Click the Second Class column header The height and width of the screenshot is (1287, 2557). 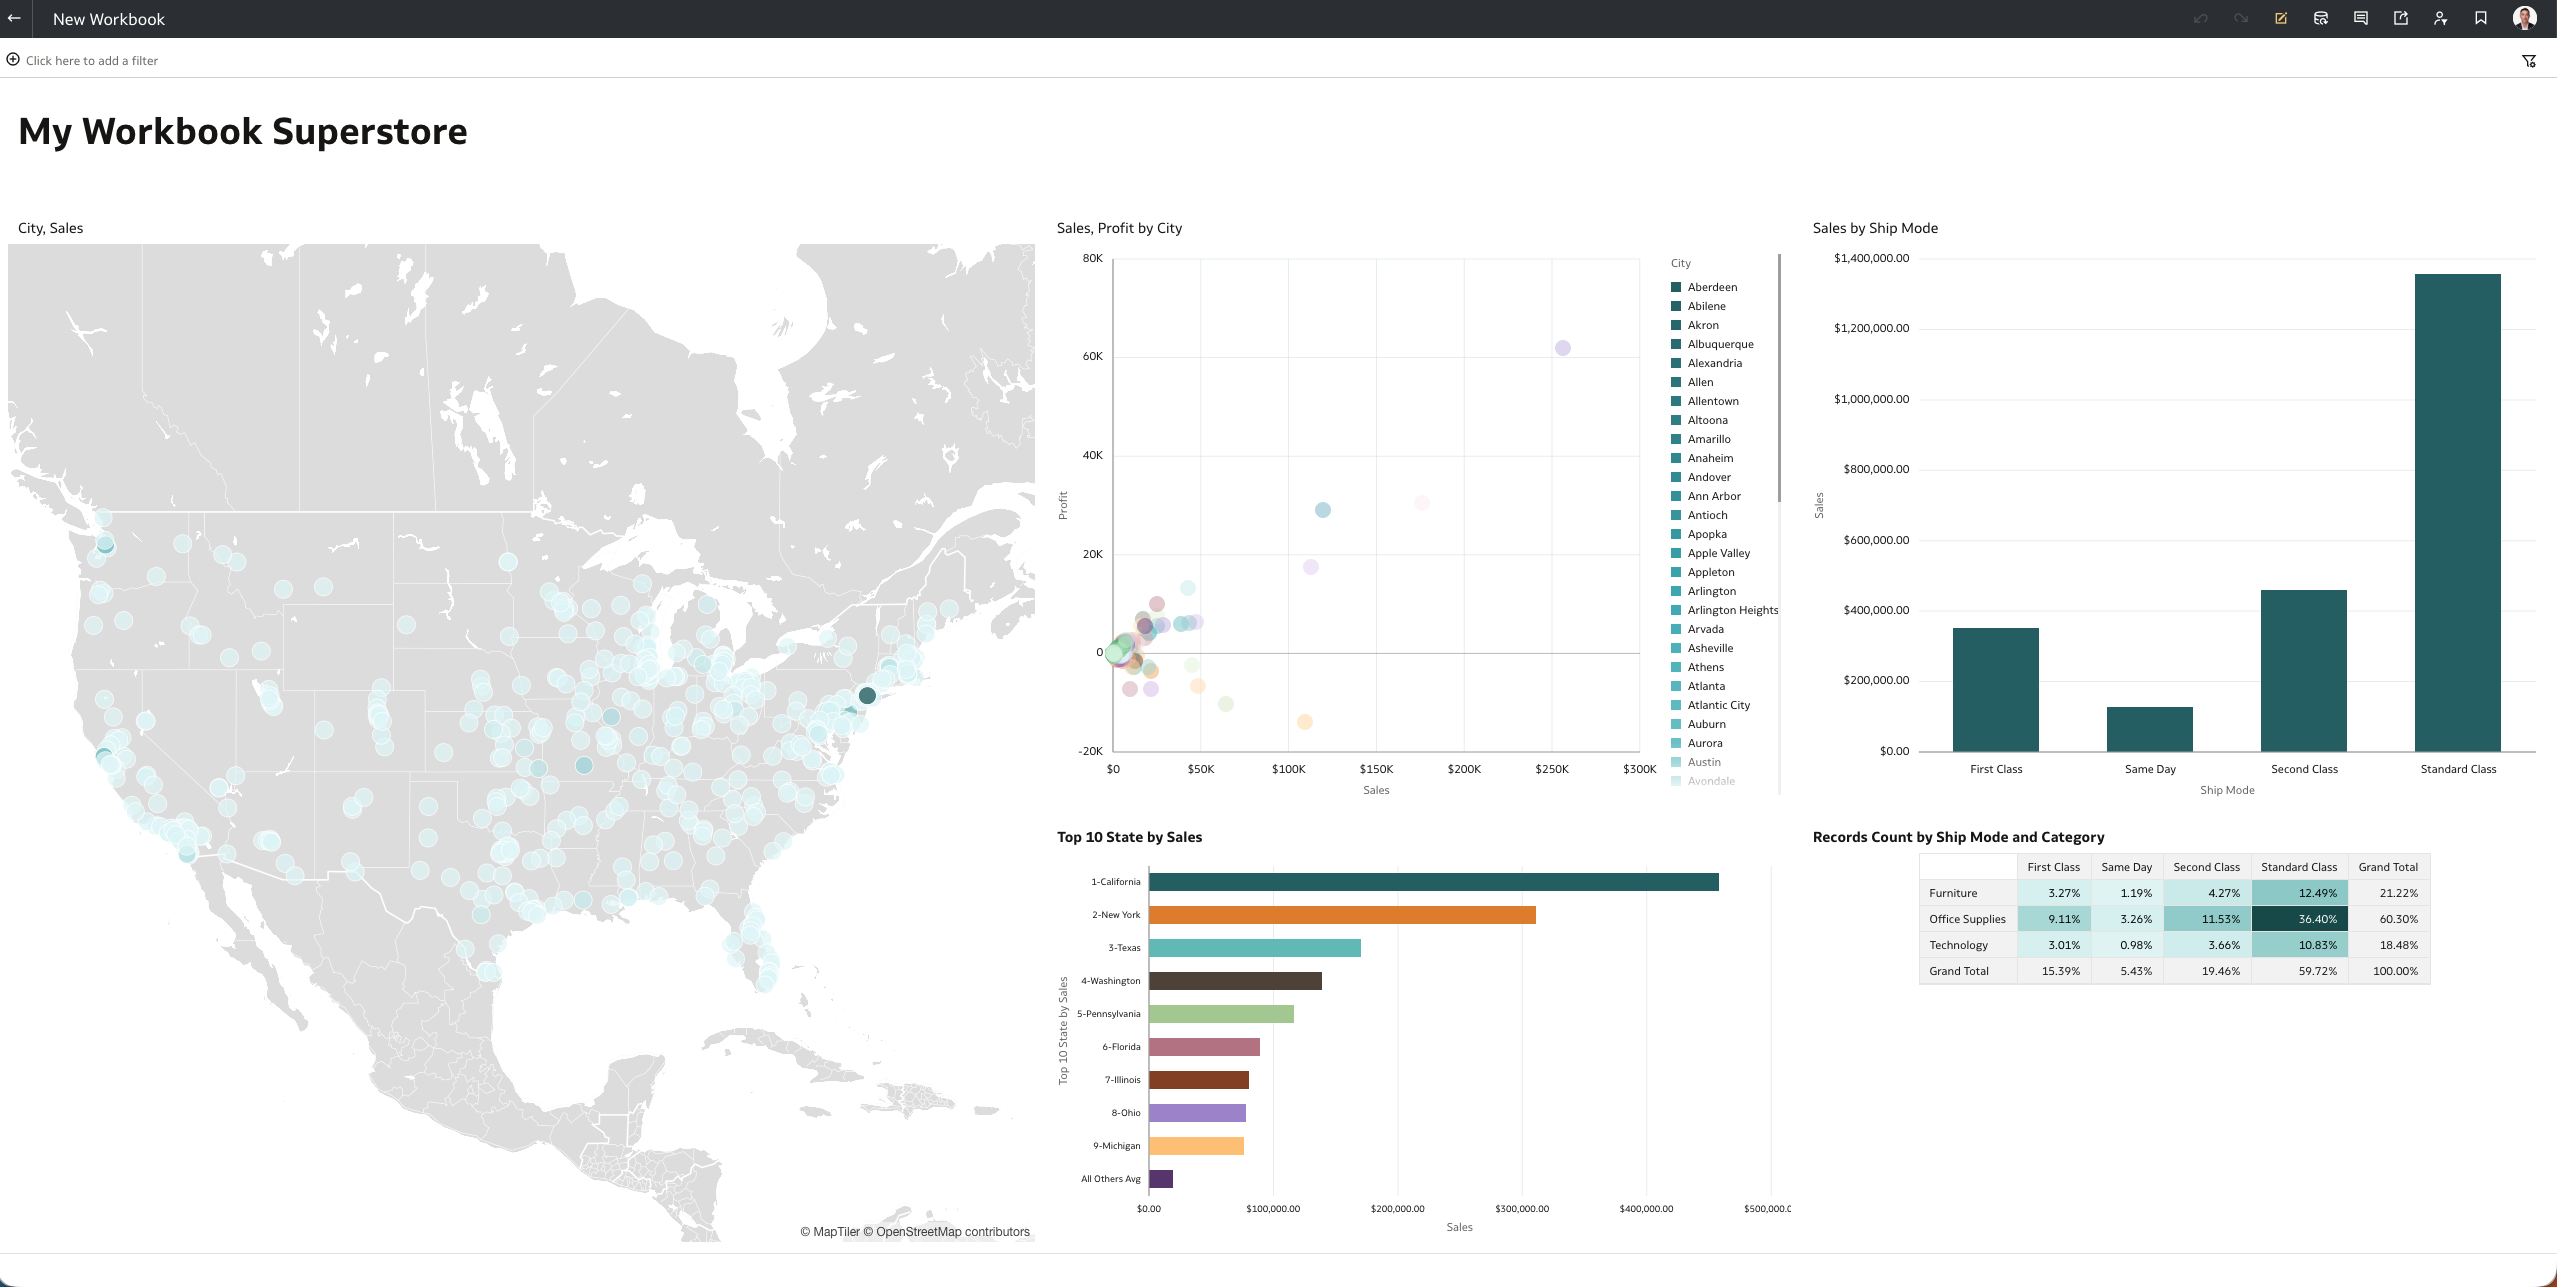coord(2206,867)
